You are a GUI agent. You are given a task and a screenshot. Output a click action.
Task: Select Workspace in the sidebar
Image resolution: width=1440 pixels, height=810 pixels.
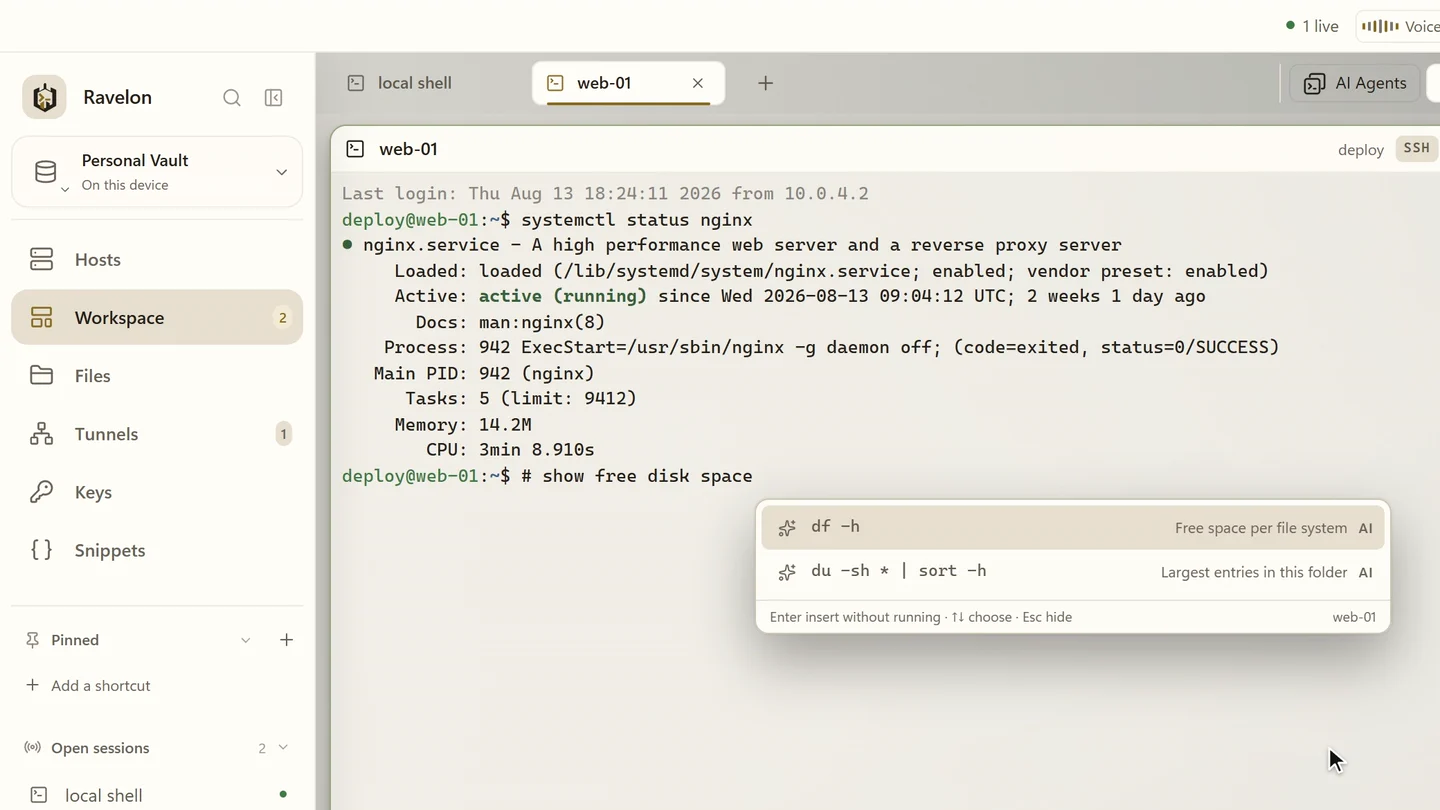157,317
